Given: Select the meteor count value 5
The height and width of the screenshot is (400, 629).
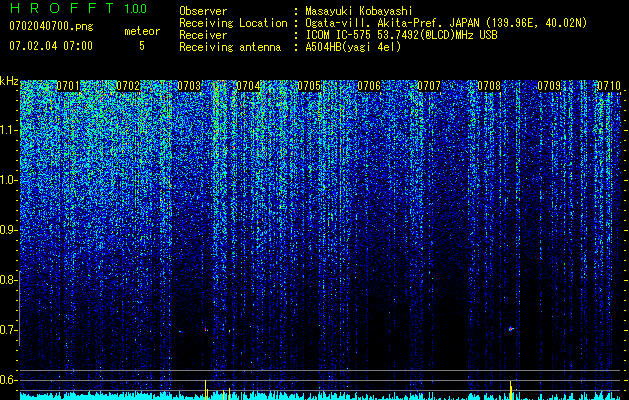Looking at the screenshot, I should [x=142, y=46].
